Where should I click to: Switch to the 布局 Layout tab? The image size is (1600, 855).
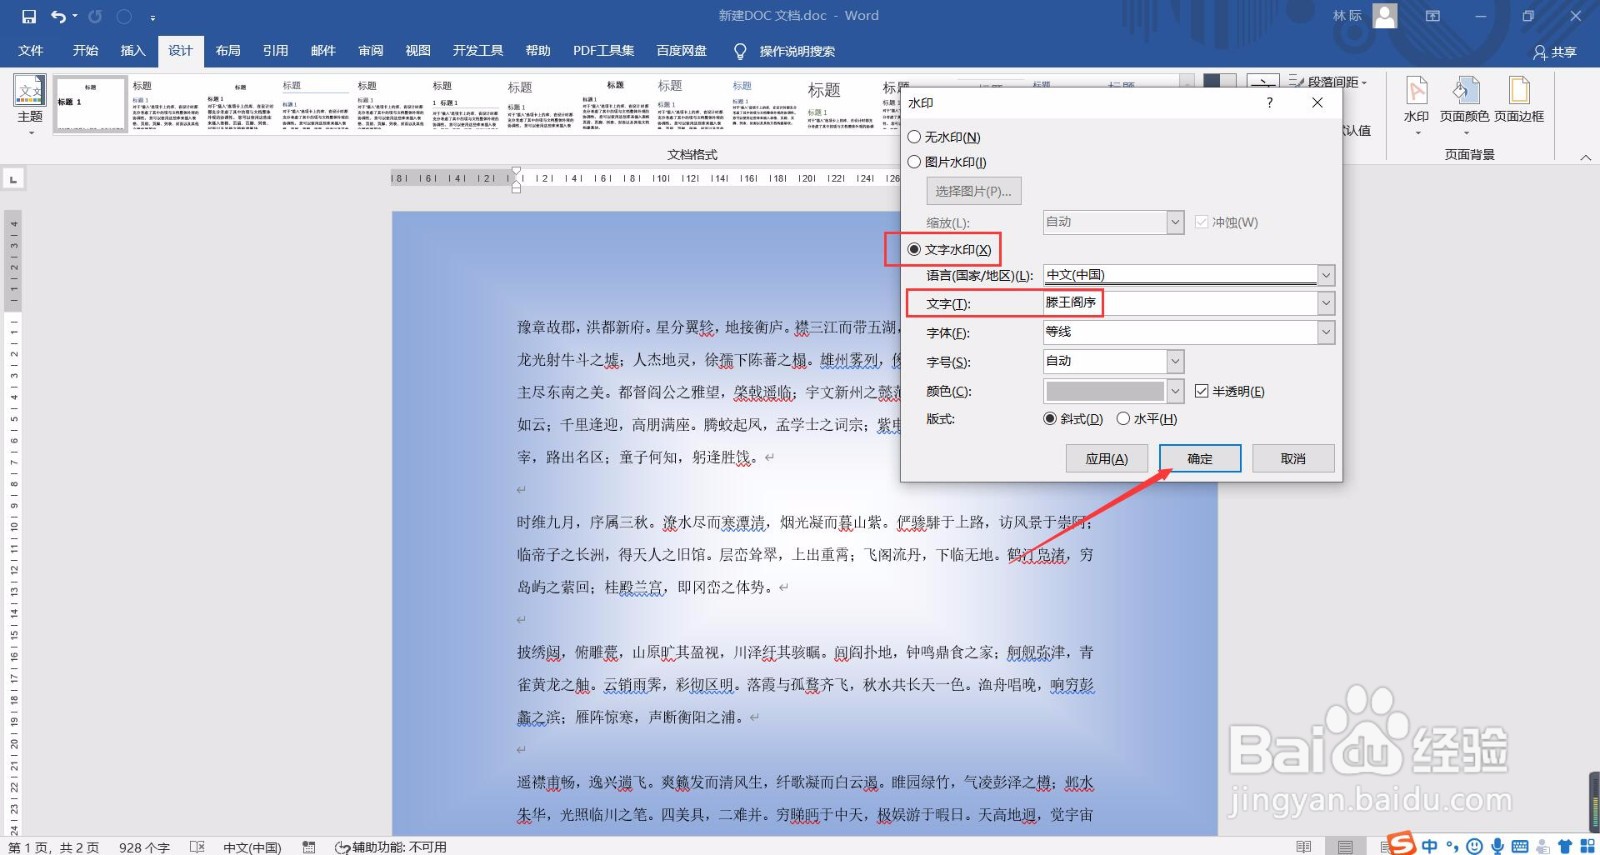[228, 51]
